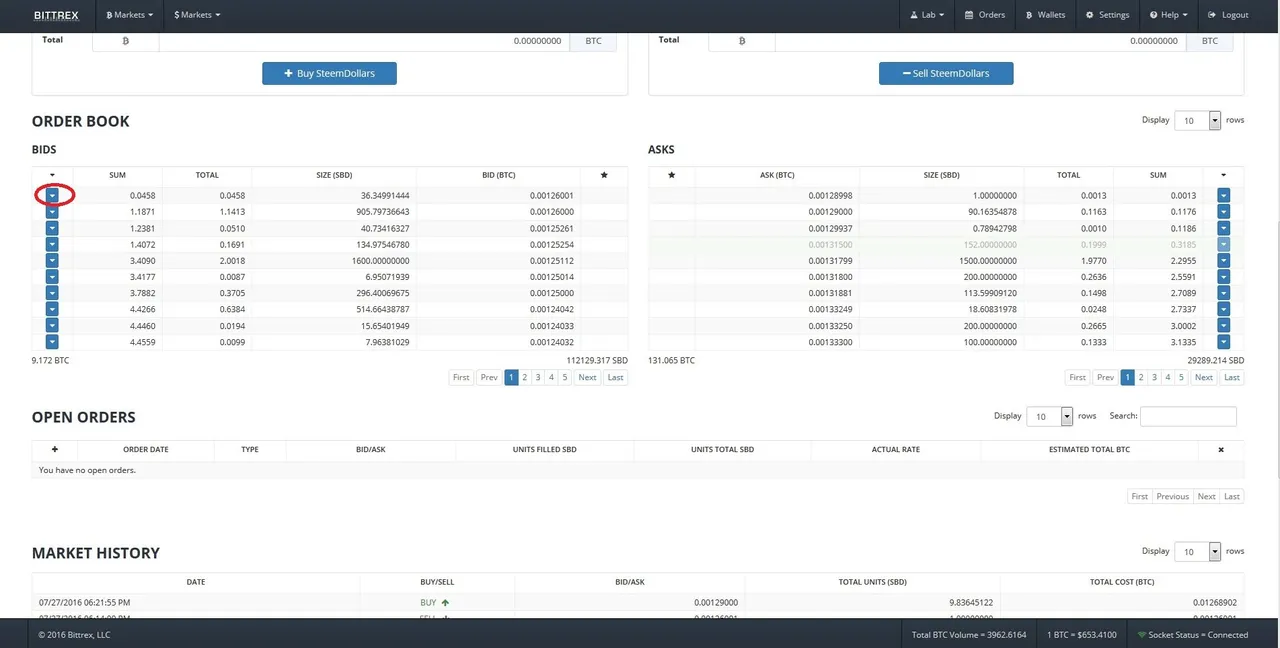Viewport: 1280px width, 648px height.
Task: Click the action arrow beside bid 0.00126001
Action: tap(52, 196)
